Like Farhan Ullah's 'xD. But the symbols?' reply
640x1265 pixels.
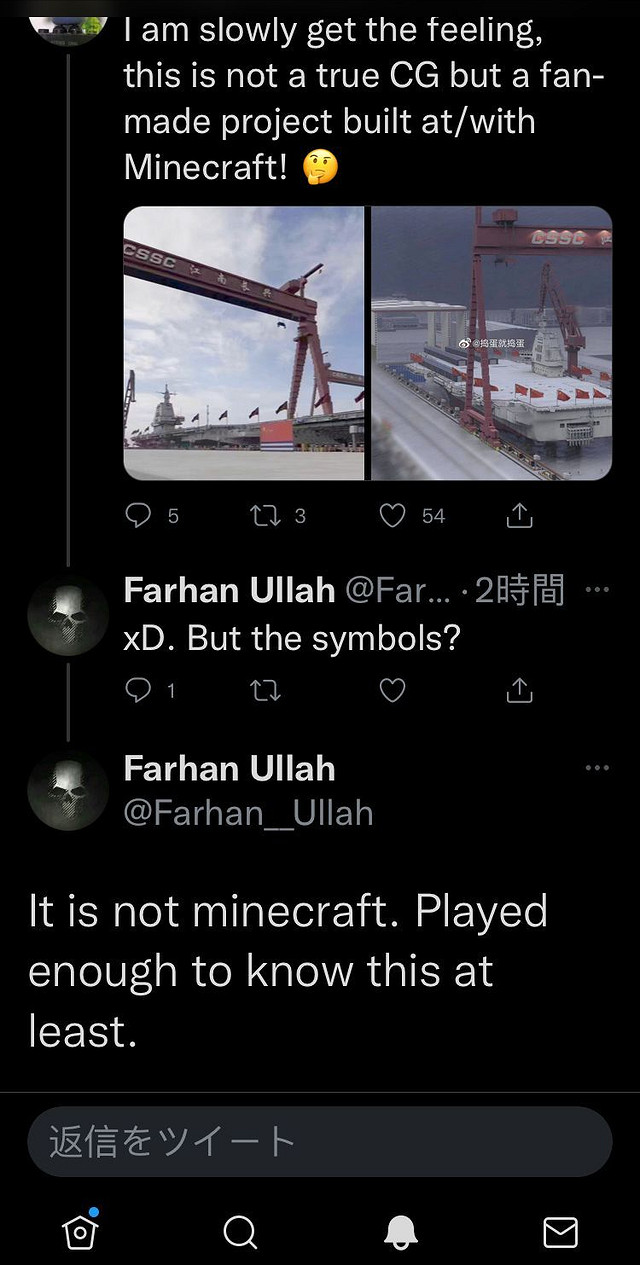(x=392, y=689)
